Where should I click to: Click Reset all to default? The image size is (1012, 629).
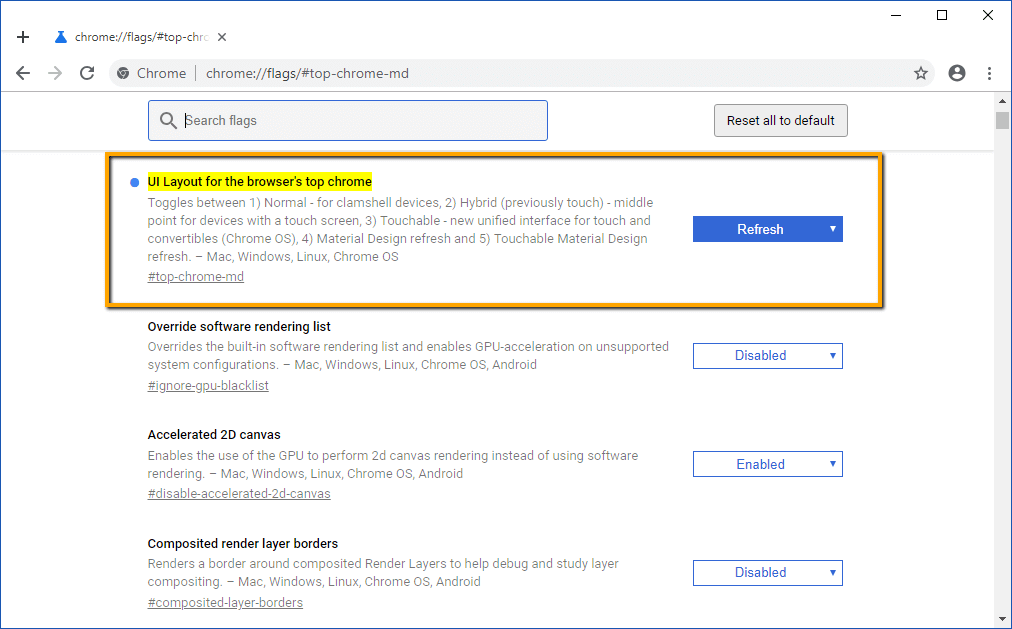[780, 120]
